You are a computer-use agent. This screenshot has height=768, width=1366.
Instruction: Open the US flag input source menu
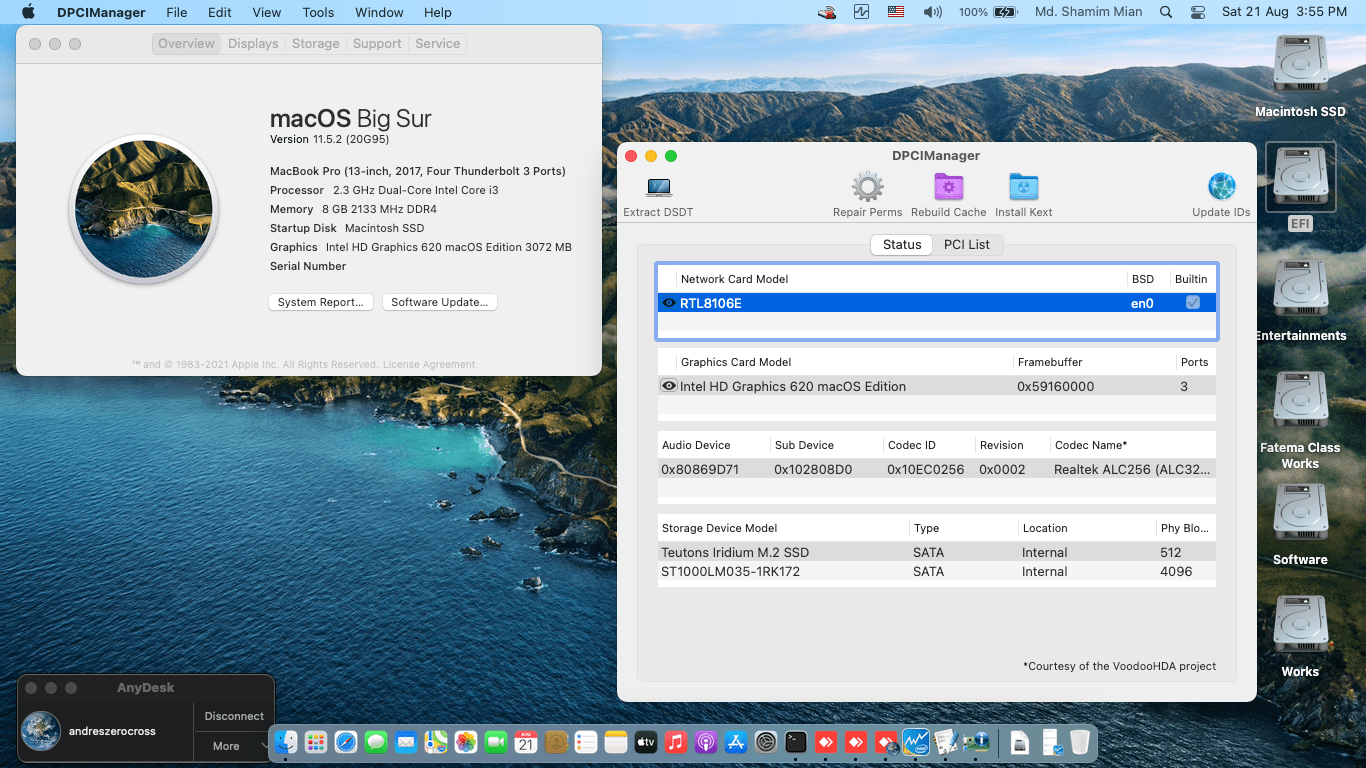tap(896, 12)
